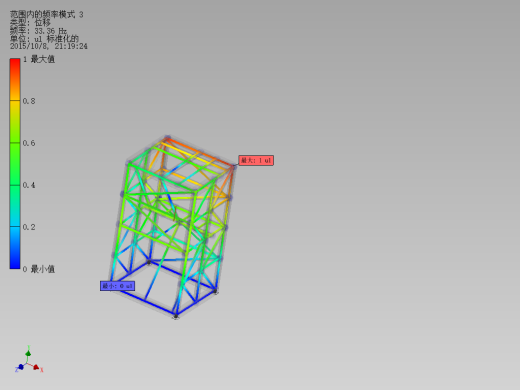
Task: Click the green middle band of color bar
Action: point(15,164)
